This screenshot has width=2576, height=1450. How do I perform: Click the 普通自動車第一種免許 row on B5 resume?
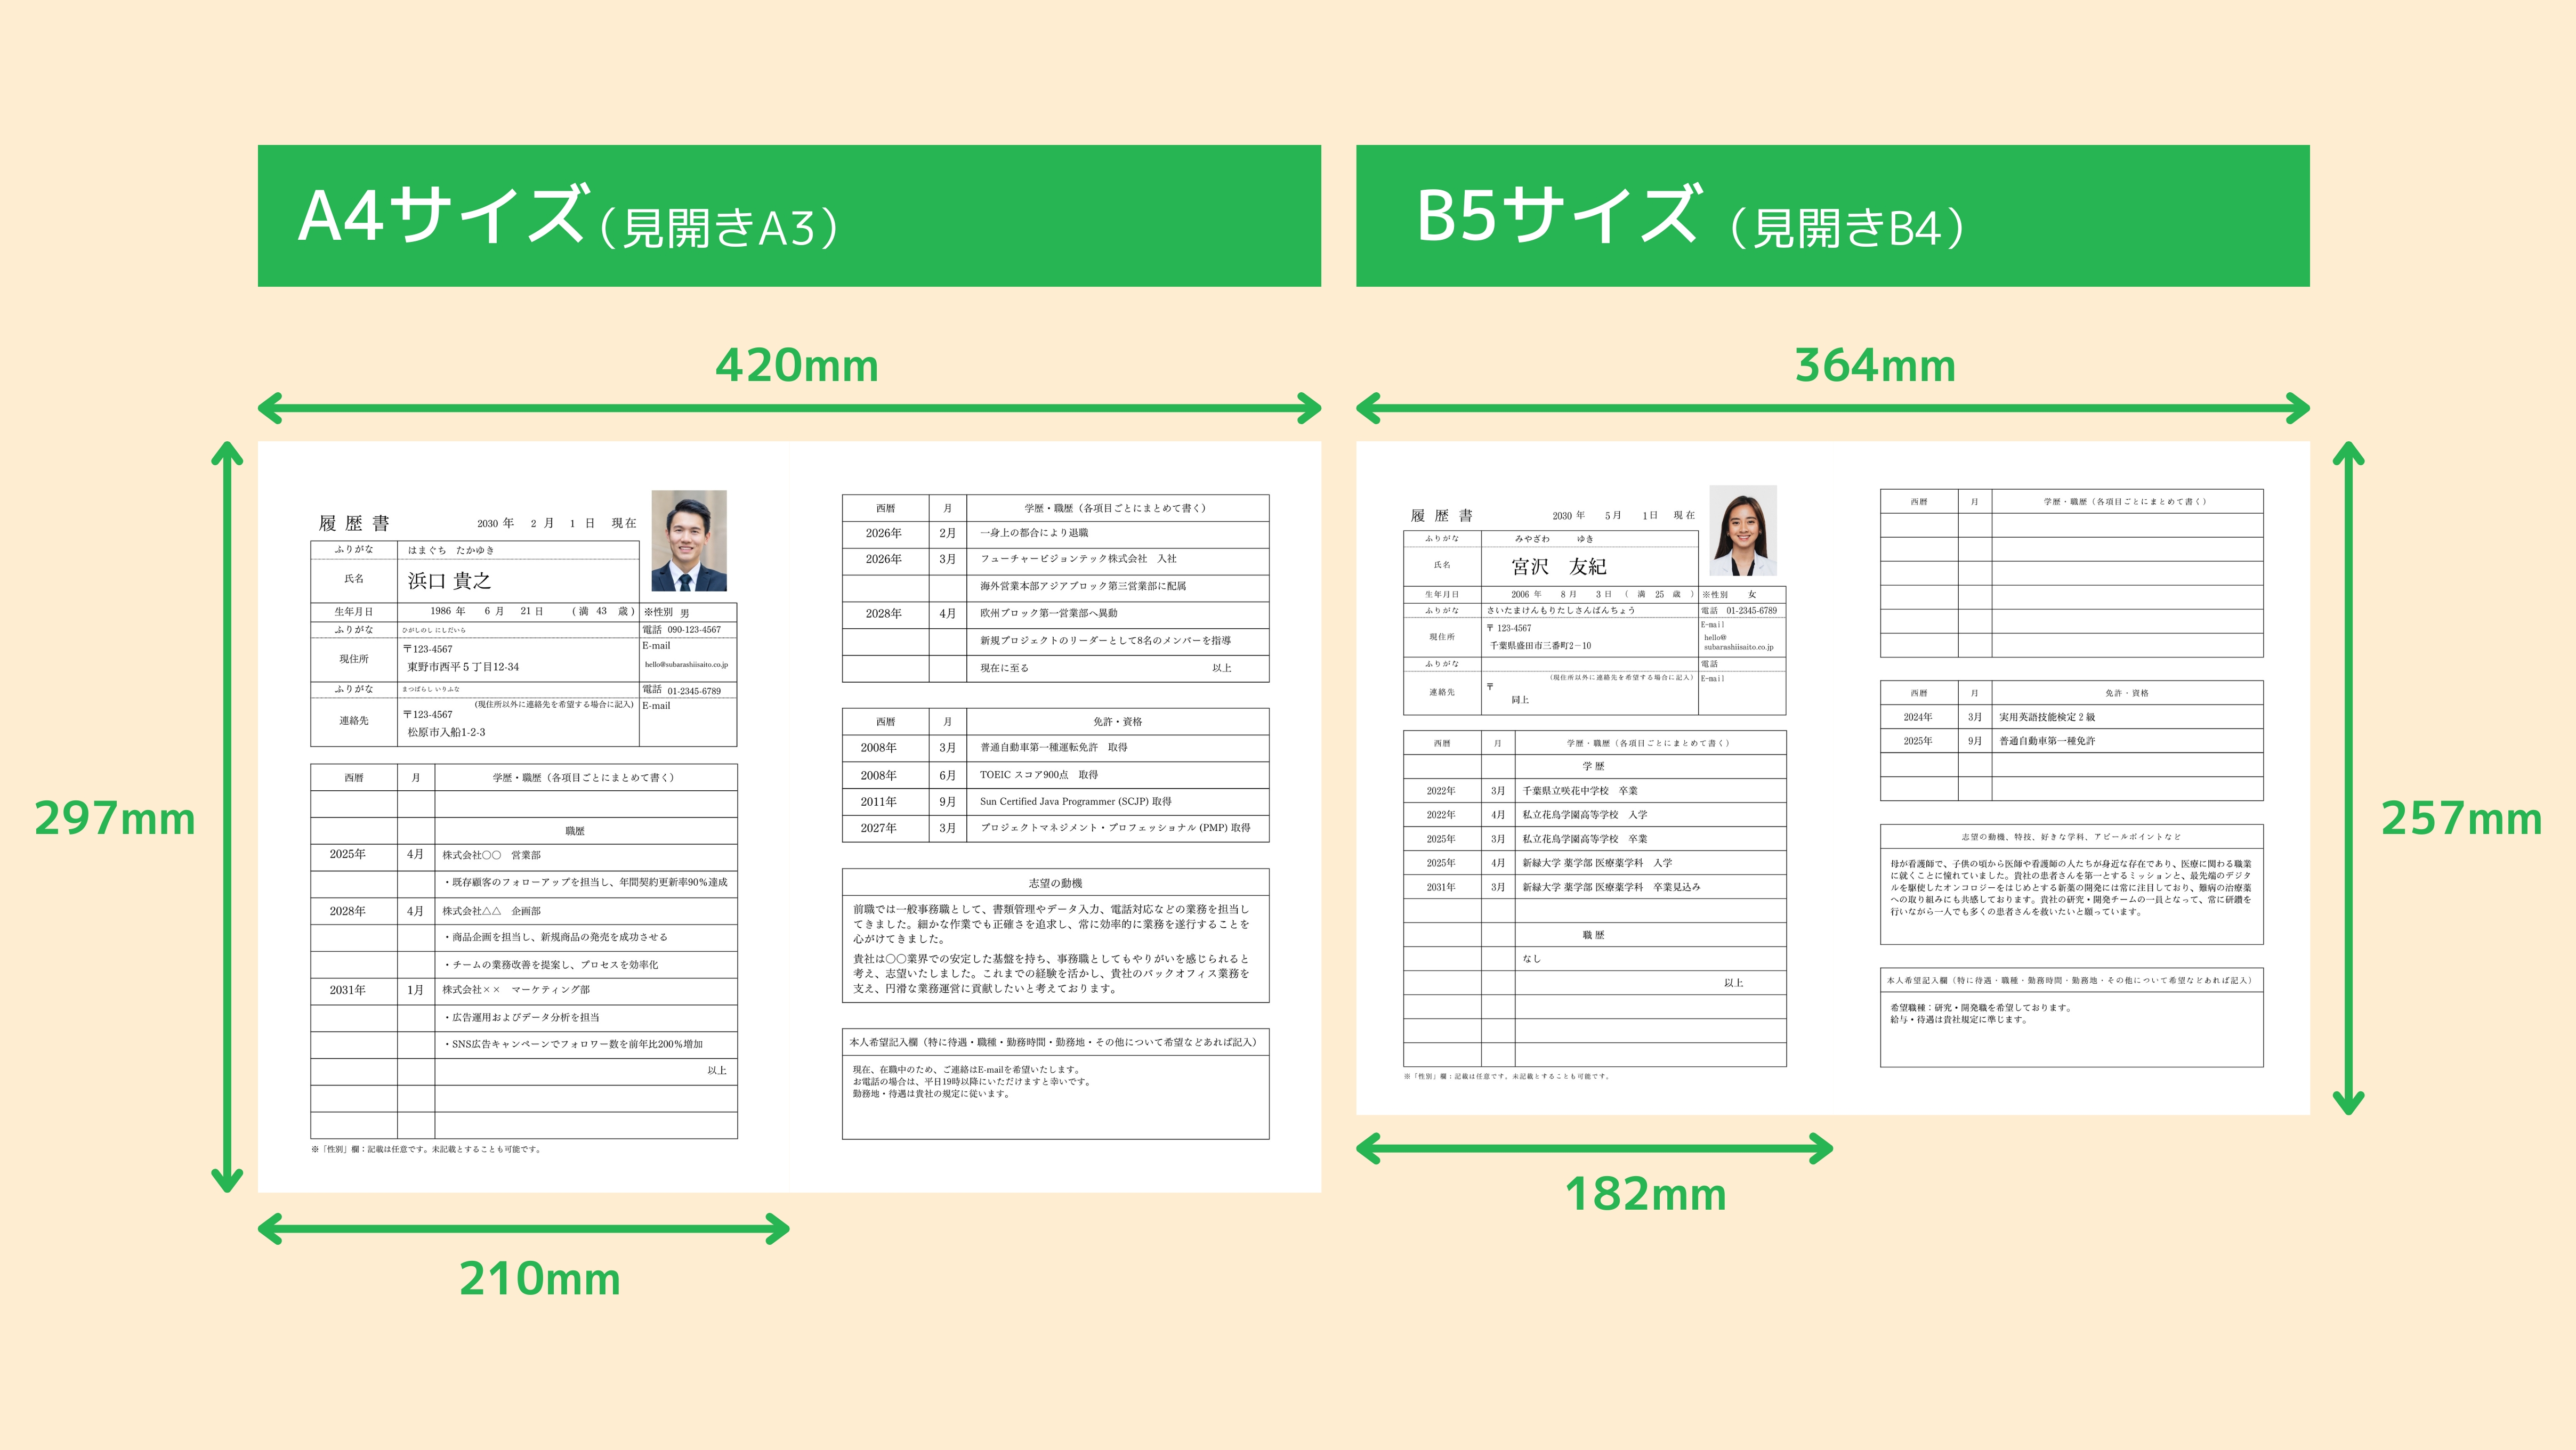point(2072,741)
